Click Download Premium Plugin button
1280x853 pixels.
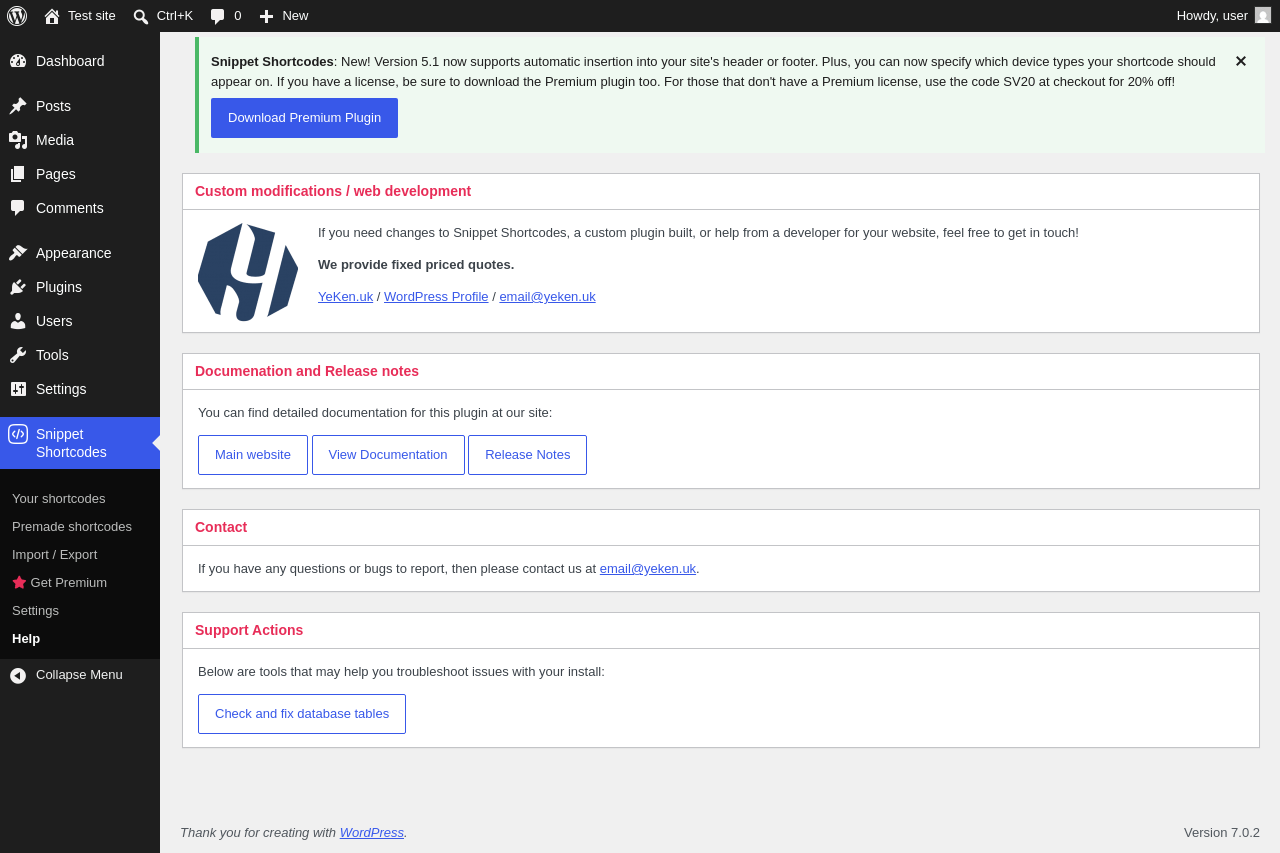click(x=304, y=118)
